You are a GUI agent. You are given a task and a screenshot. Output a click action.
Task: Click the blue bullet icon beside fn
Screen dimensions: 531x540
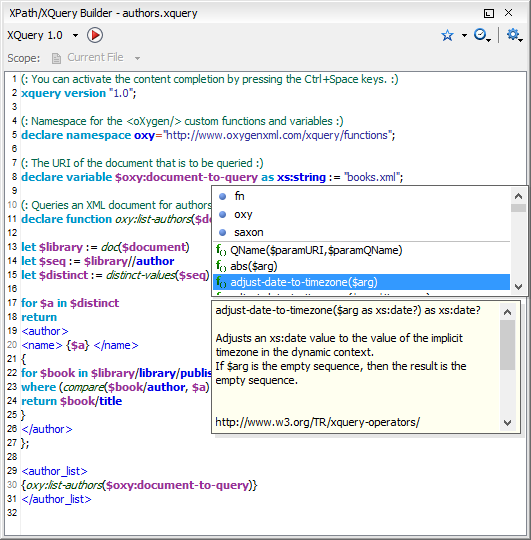click(x=222, y=196)
